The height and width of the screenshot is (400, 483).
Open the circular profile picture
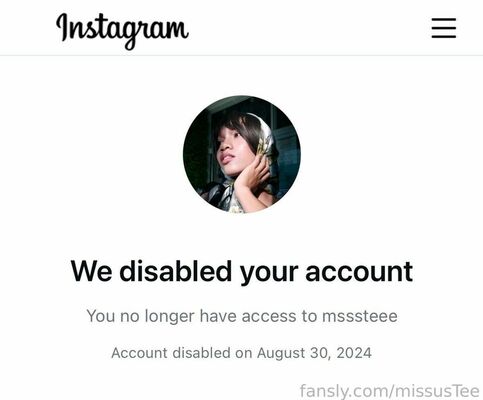pyautogui.click(x=242, y=154)
